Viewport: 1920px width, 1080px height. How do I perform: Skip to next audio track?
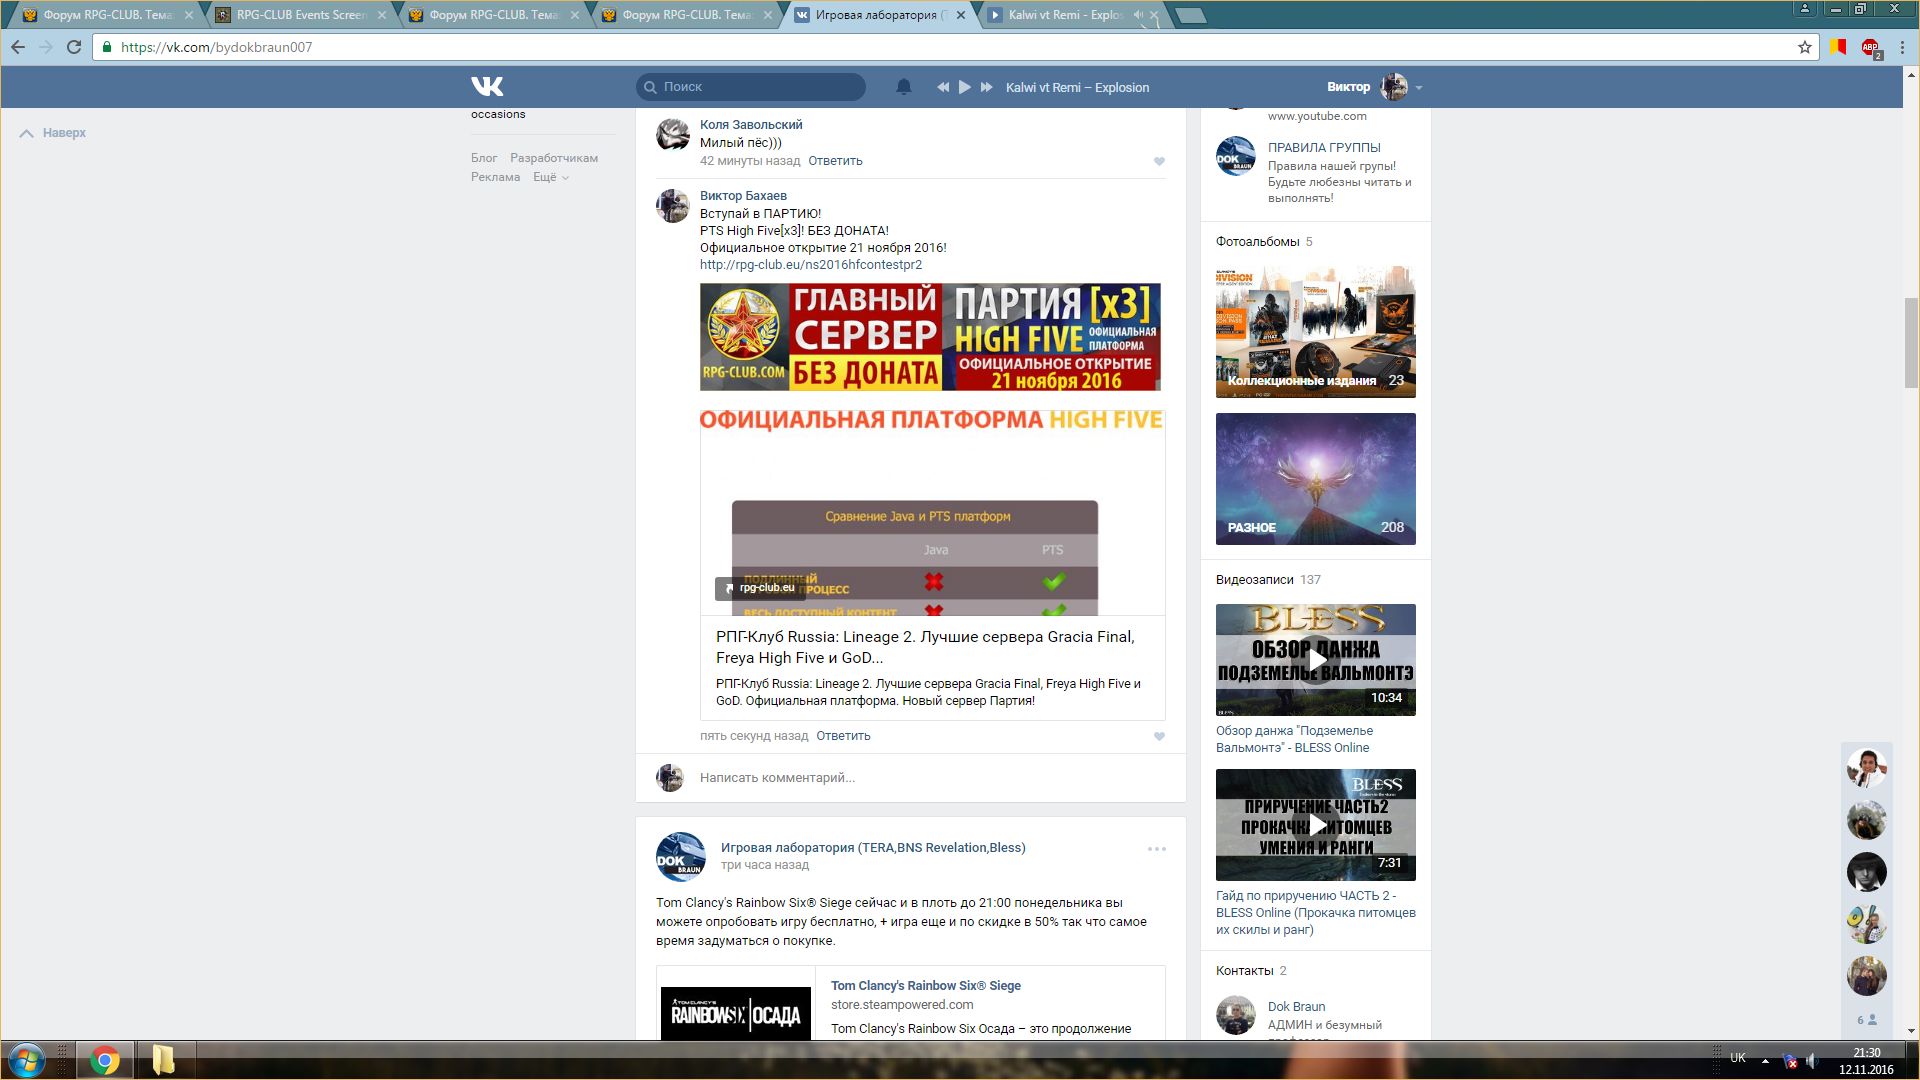click(x=986, y=87)
